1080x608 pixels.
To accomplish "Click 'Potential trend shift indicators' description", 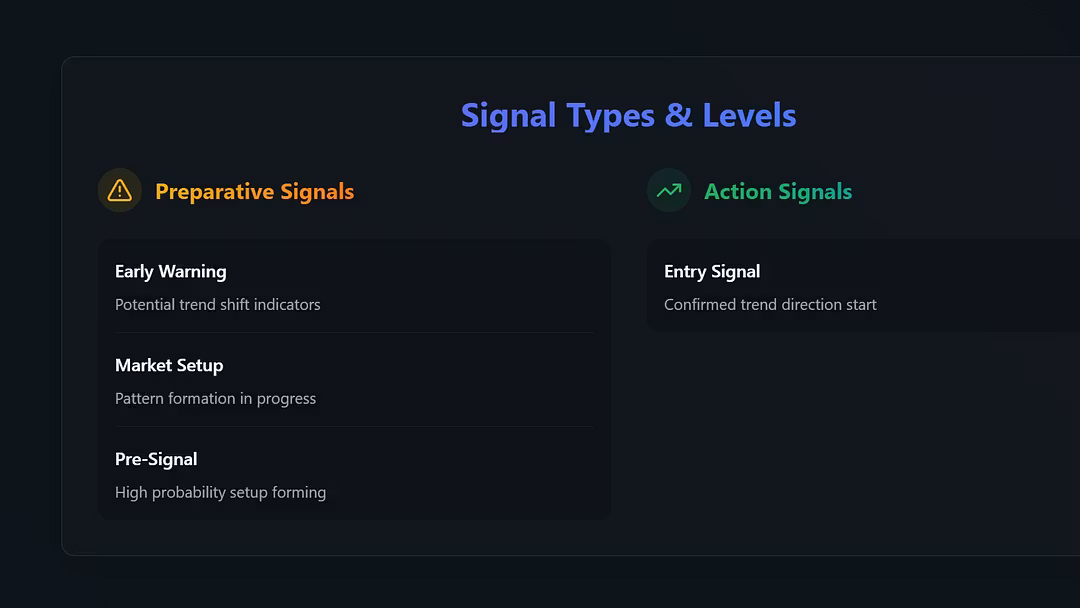I will 217,304.
